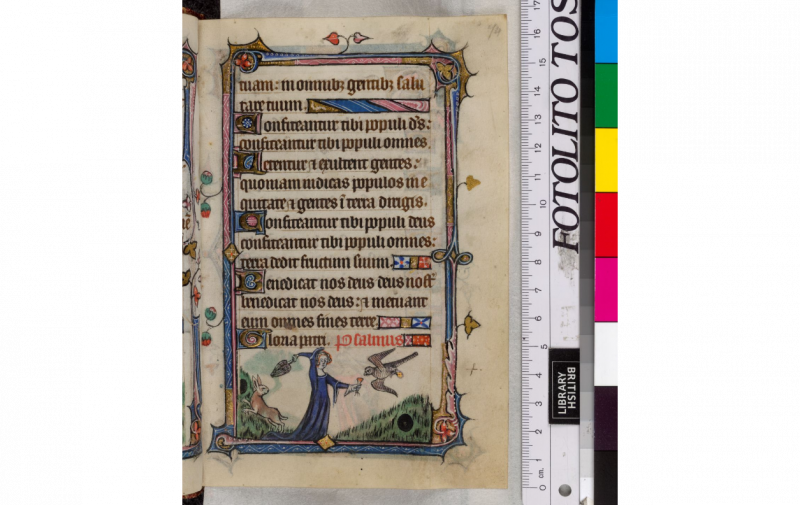Click the blue color patch on the color bar

[x=606, y=31]
